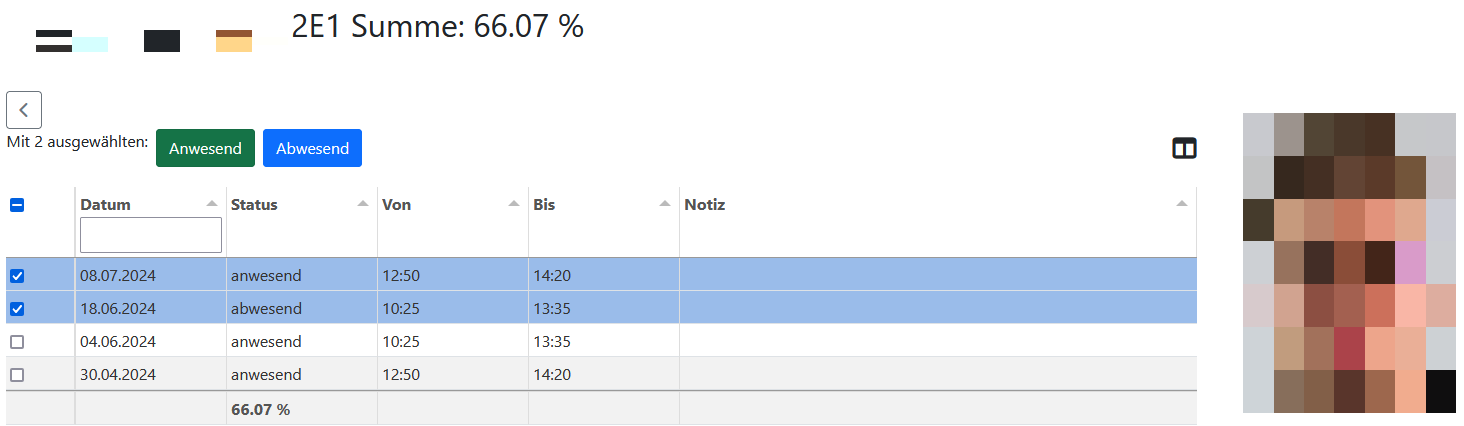Viewport: 1464px width, 426px height.
Task: Uncheck the 18.06.2024 row checkbox
Action: point(17,309)
